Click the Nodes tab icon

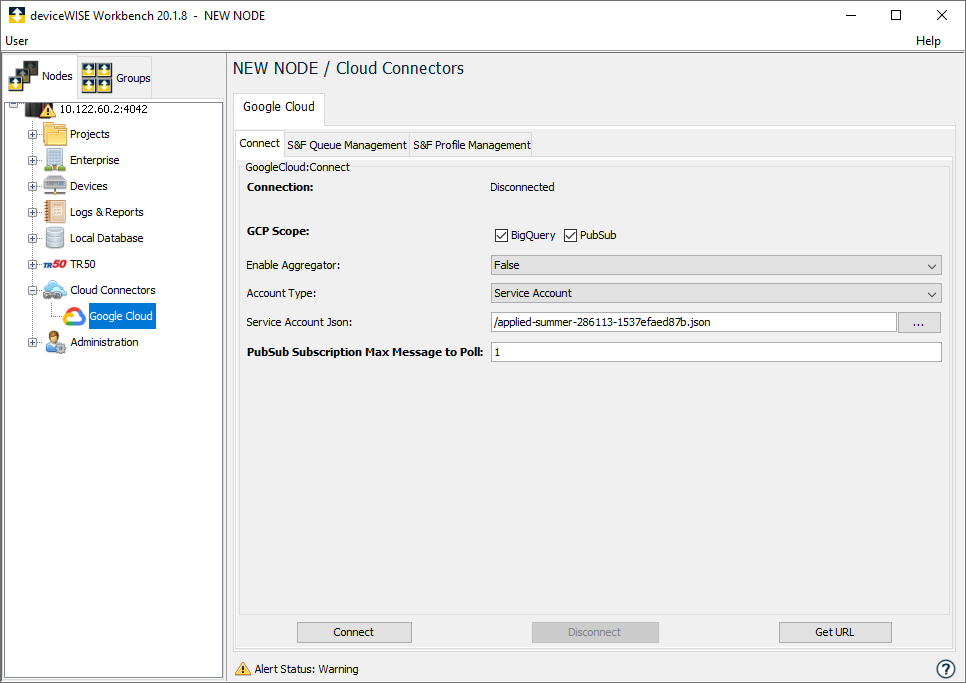pos(23,76)
